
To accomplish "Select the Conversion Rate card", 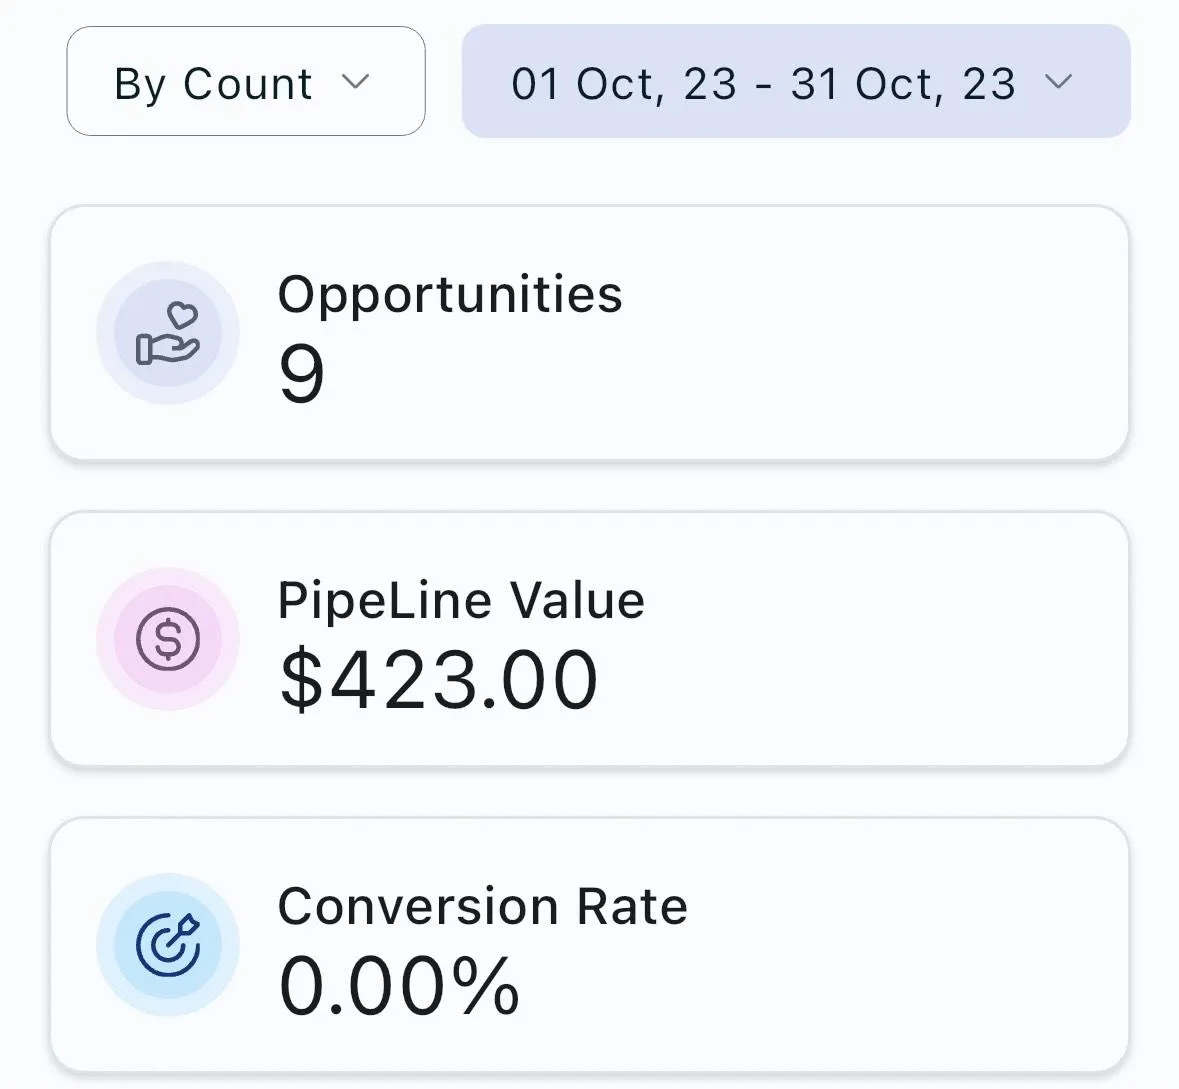I will [x=590, y=945].
